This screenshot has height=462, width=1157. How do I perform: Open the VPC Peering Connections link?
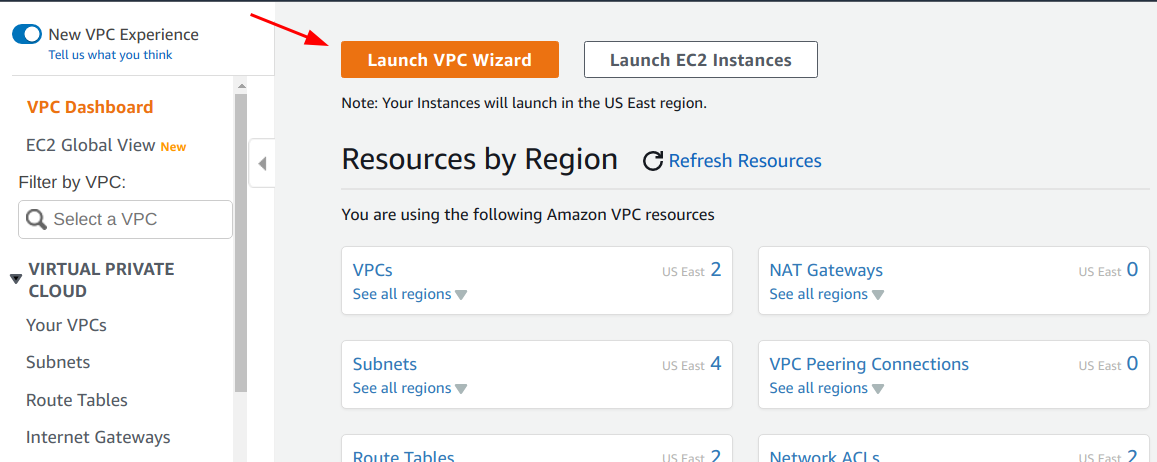(x=869, y=364)
